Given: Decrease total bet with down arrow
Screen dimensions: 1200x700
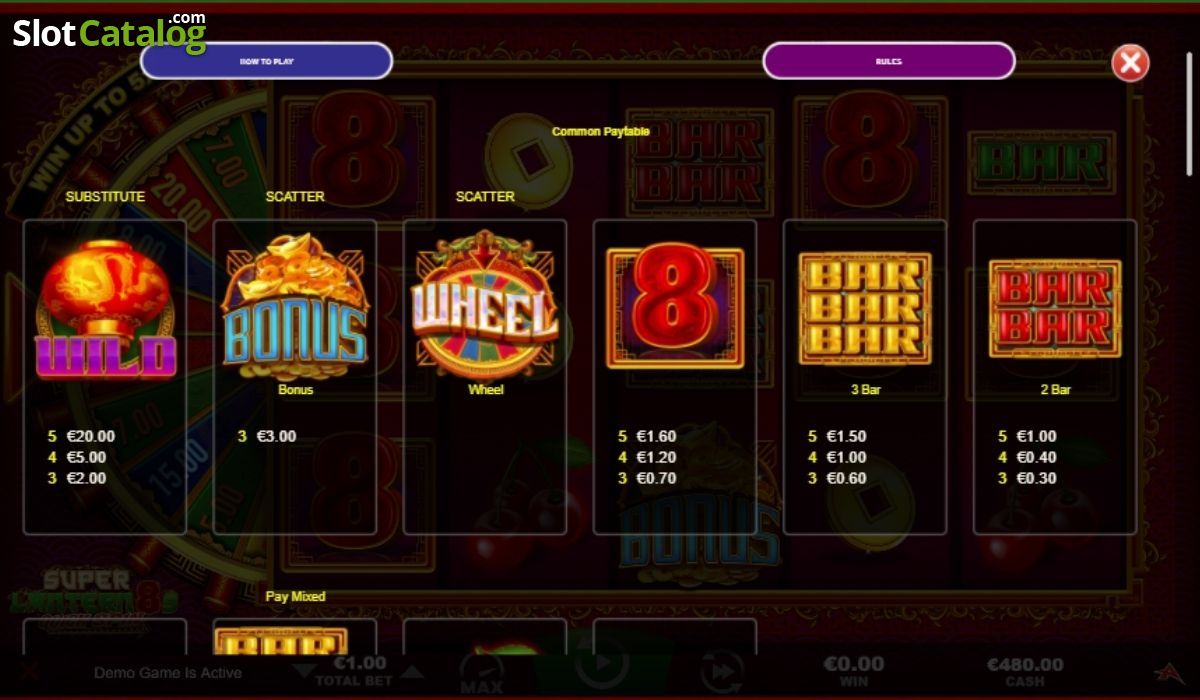Looking at the screenshot, I should pos(304,671).
